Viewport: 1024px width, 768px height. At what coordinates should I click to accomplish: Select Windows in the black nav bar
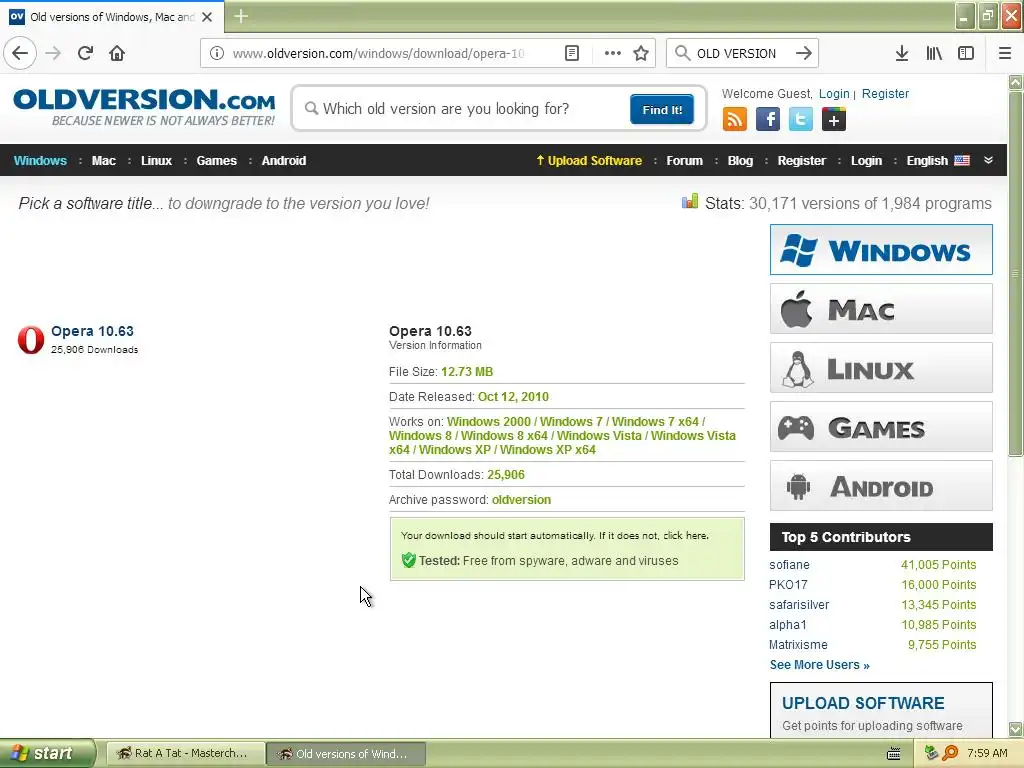click(40, 161)
